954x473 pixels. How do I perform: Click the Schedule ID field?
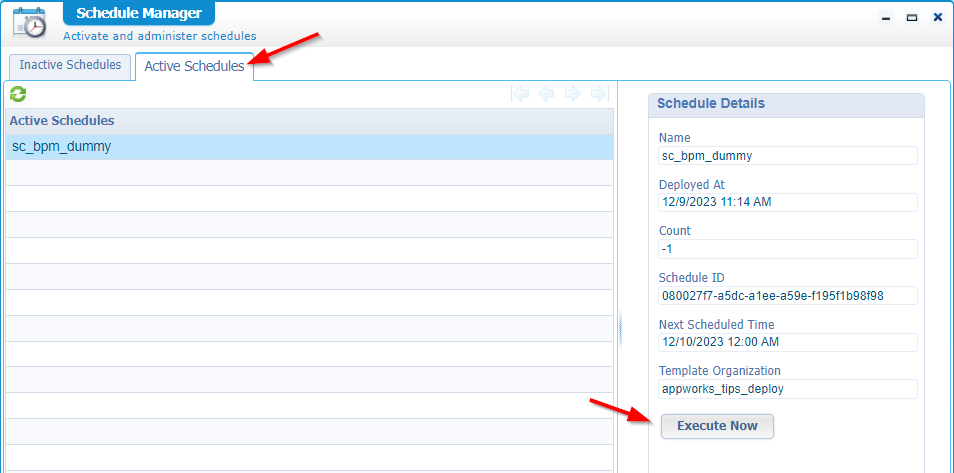coord(787,295)
